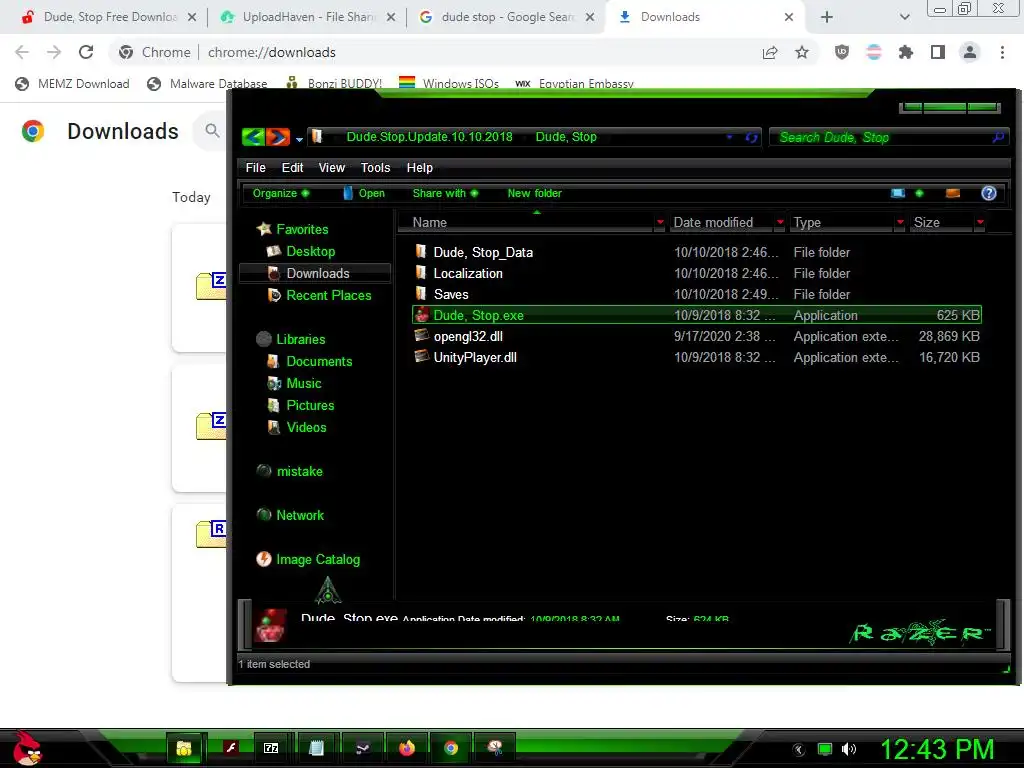Image resolution: width=1024 pixels, height=768 pixels.
Task: Switch to dude stop Google Search tab
Action: coord(507,17)
